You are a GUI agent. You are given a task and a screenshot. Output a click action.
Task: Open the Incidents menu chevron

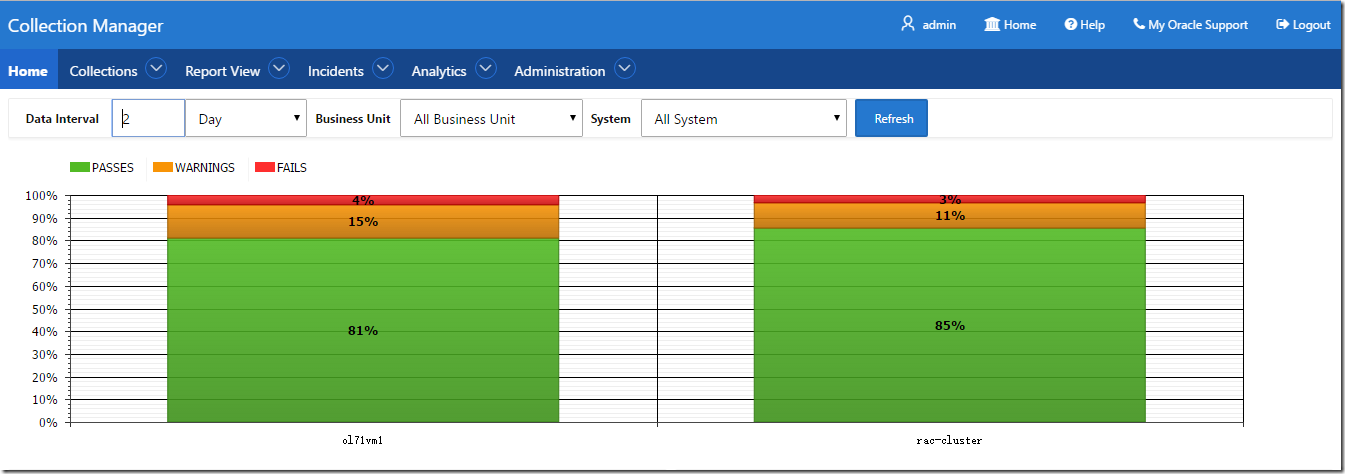[383, 69]
